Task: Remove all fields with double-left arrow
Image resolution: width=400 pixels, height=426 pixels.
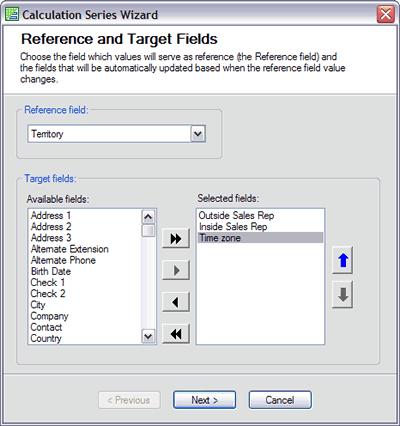Action: click(x=176, y=333)
